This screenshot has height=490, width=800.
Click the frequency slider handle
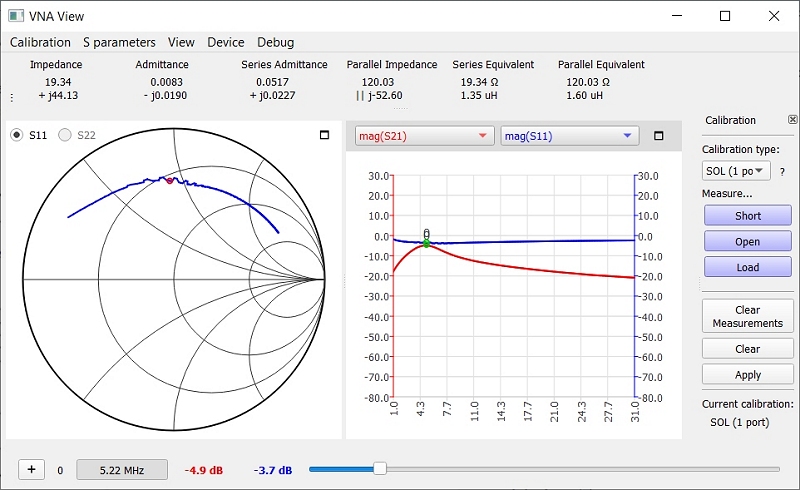[379, 468]
